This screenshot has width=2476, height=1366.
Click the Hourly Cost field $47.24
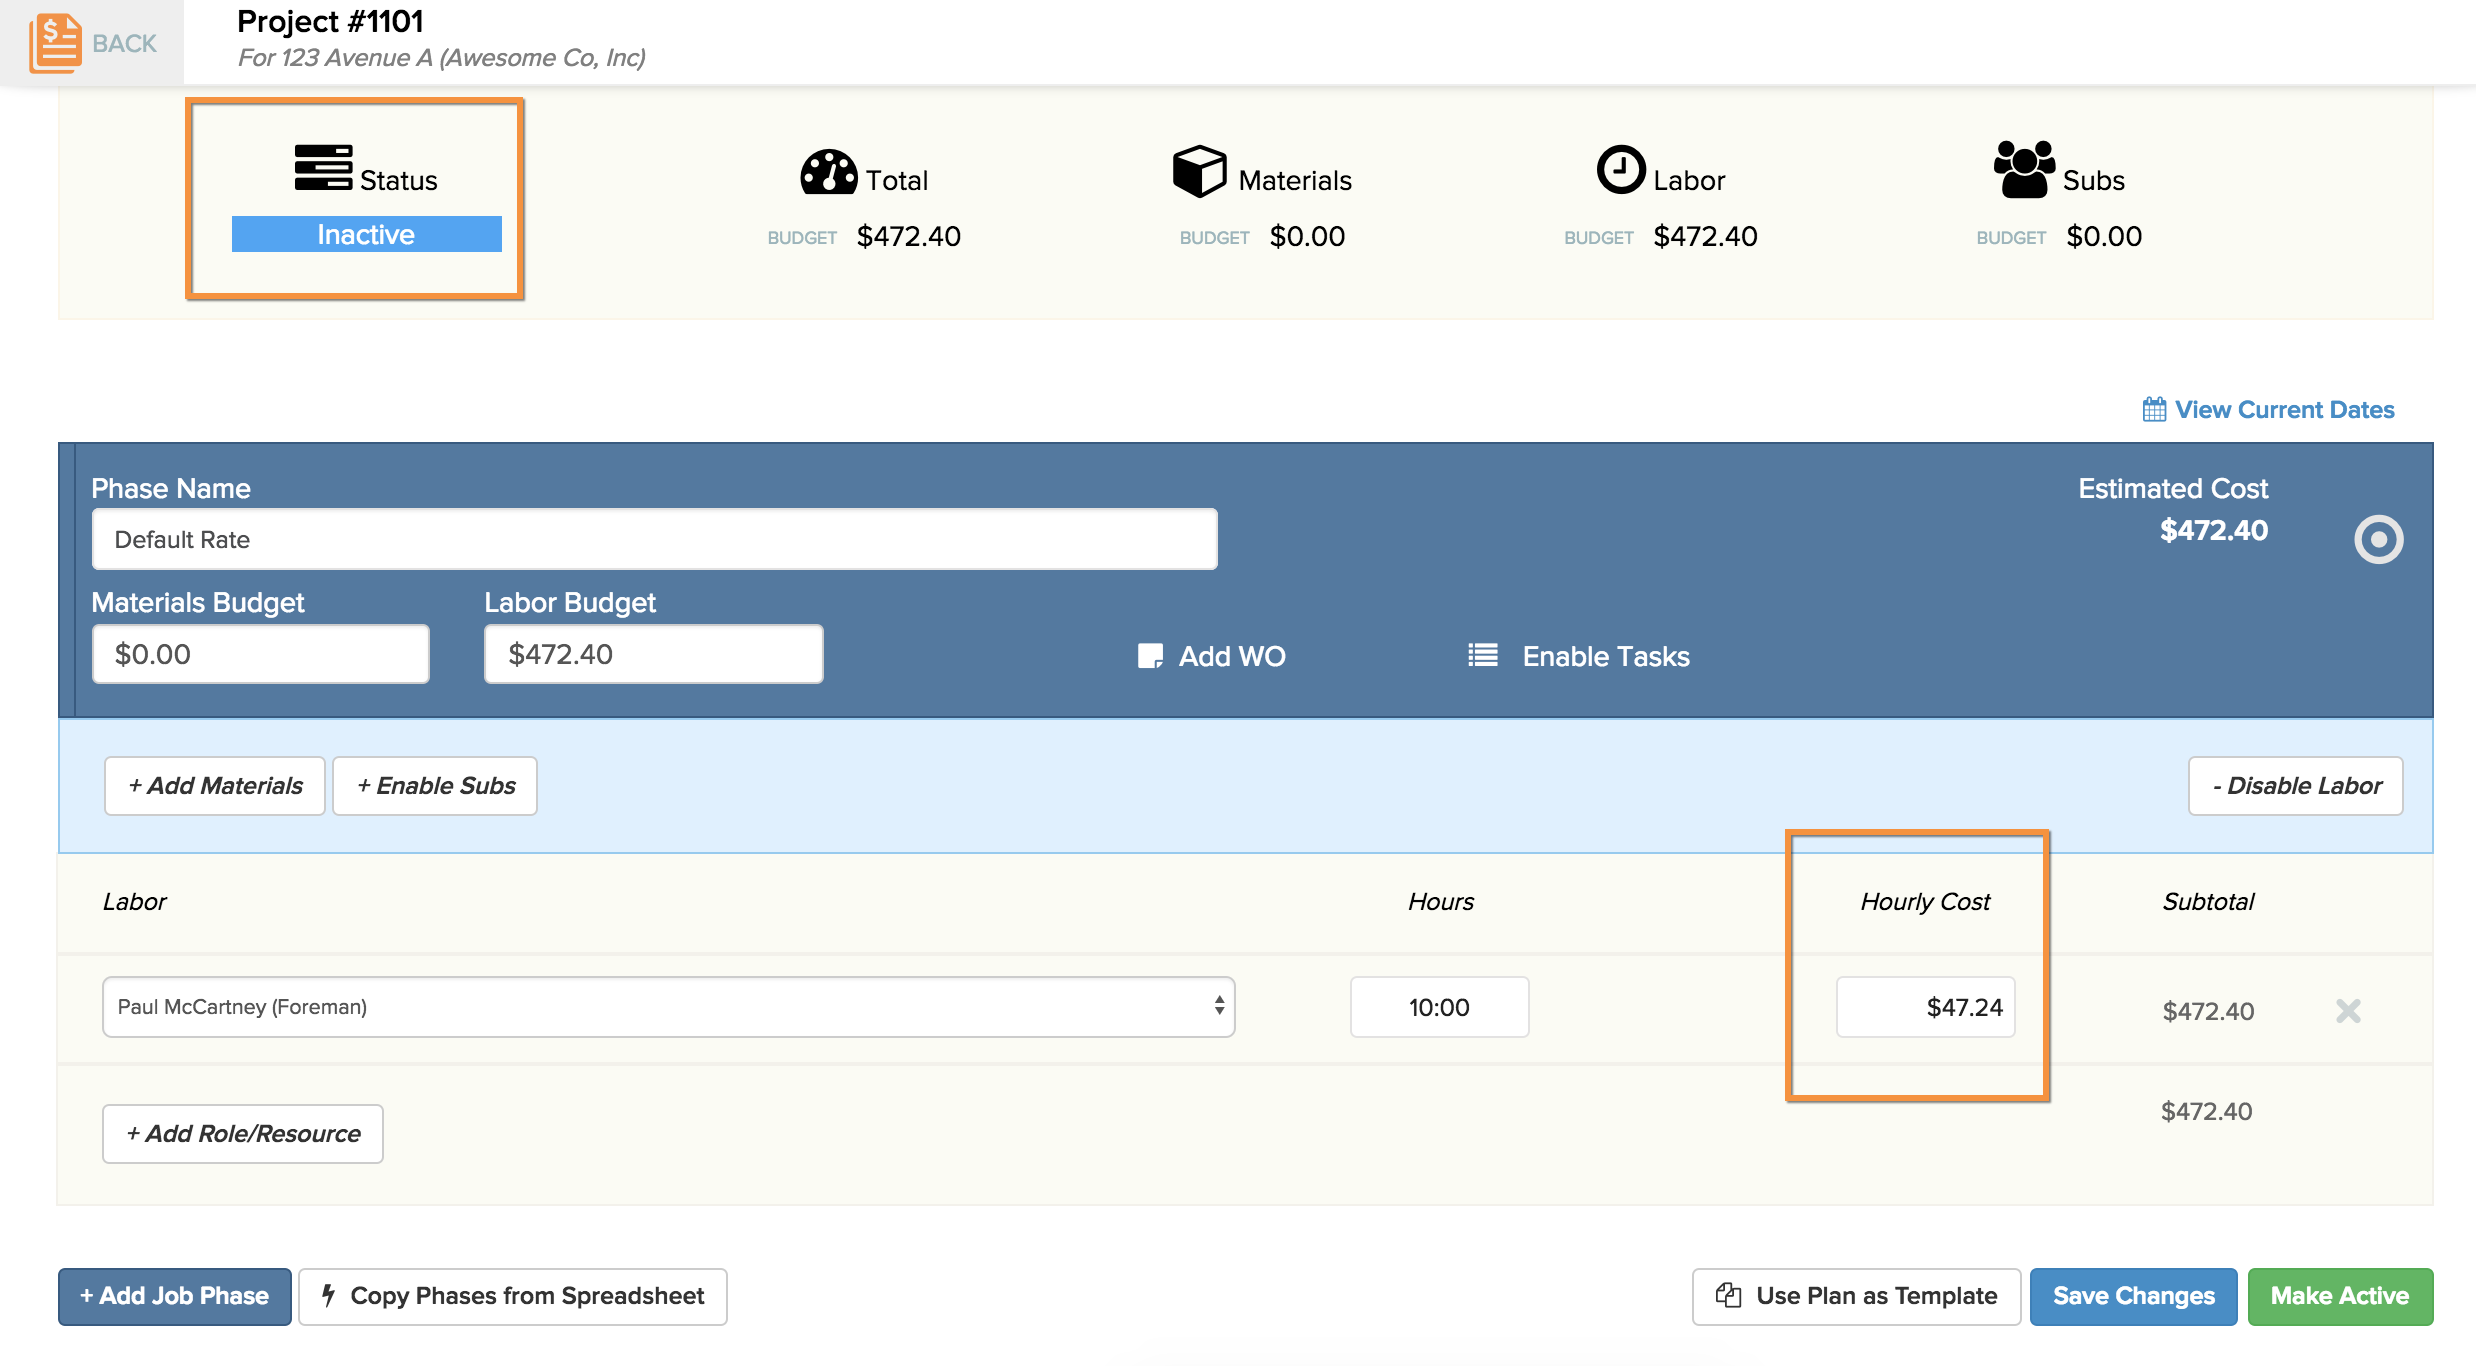1926,1007
